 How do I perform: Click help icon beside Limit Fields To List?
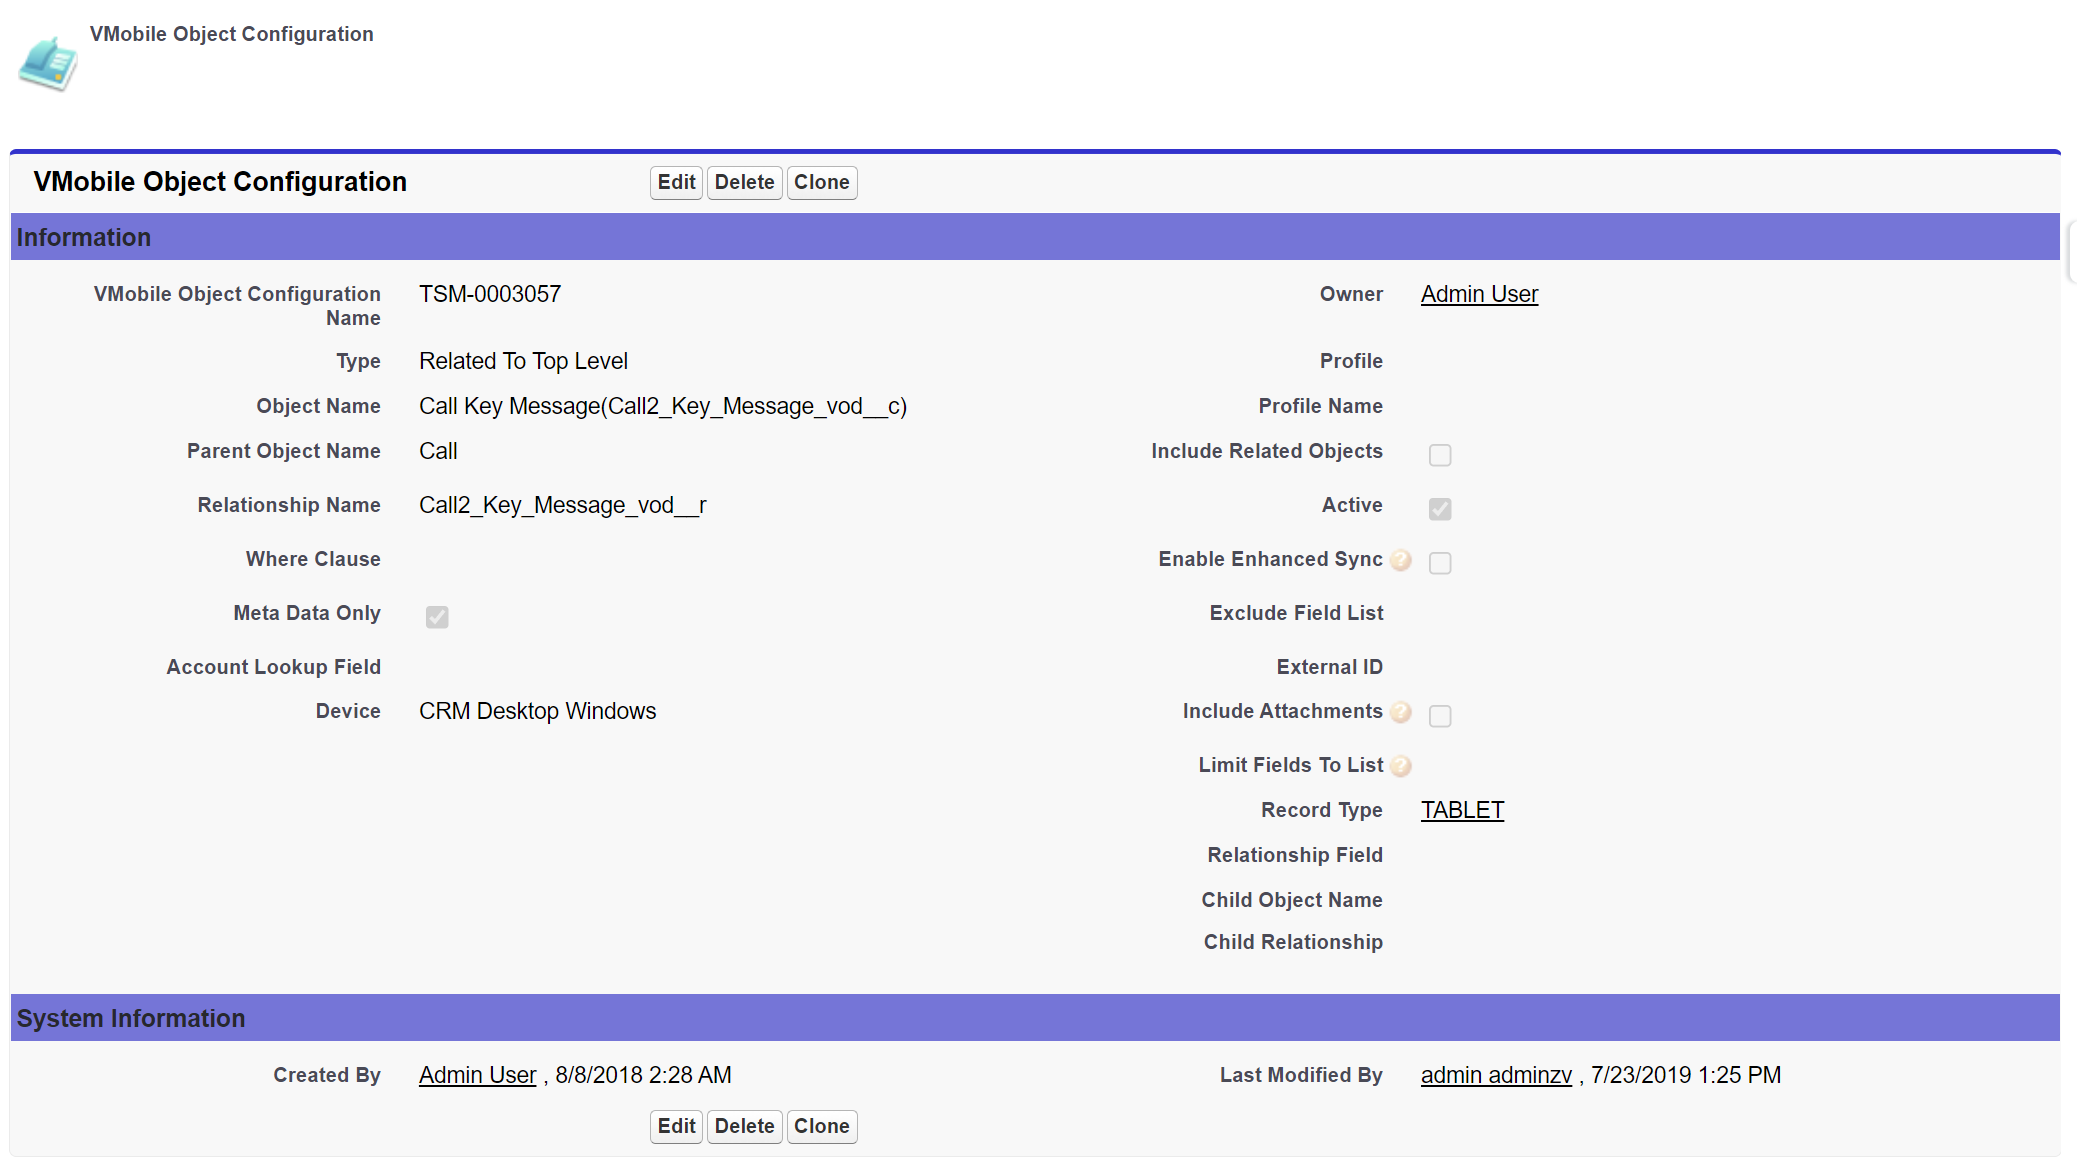click(1401, 766)
